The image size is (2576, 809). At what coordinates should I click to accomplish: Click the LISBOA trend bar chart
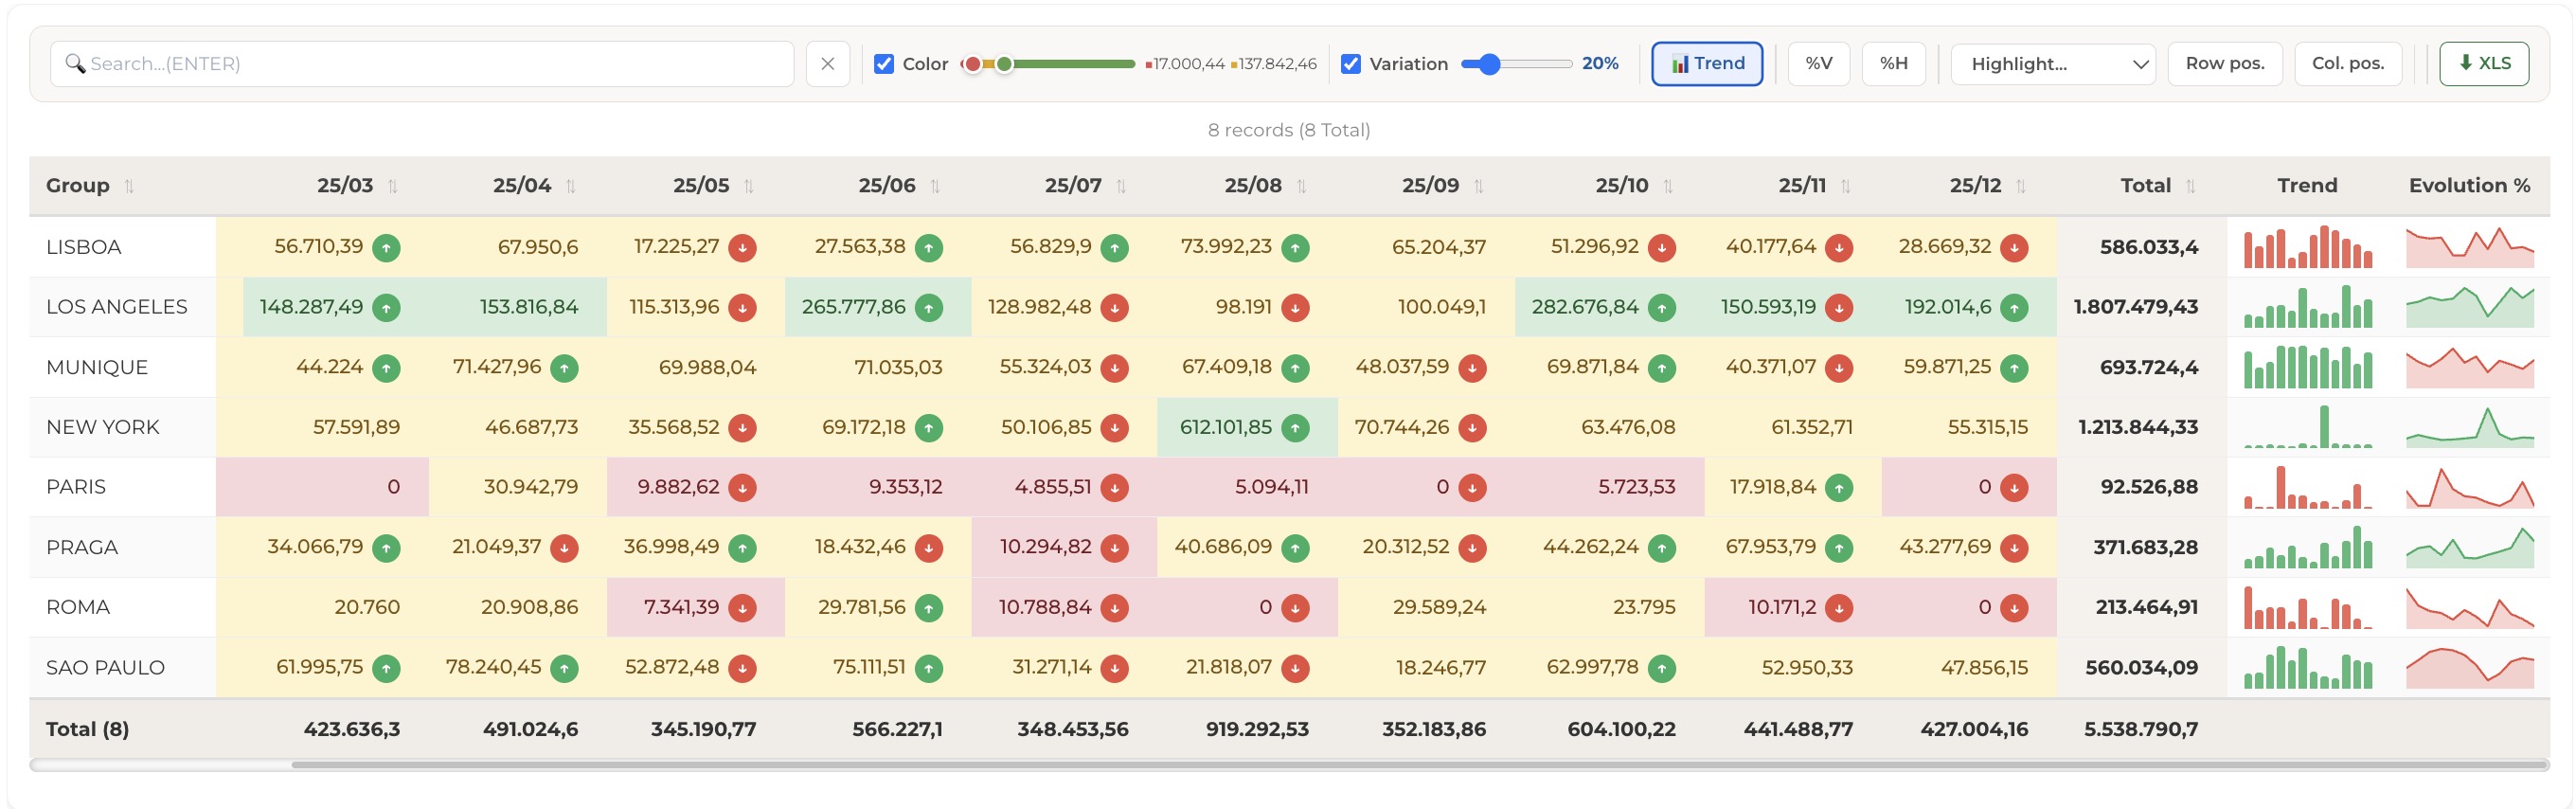2307,247
